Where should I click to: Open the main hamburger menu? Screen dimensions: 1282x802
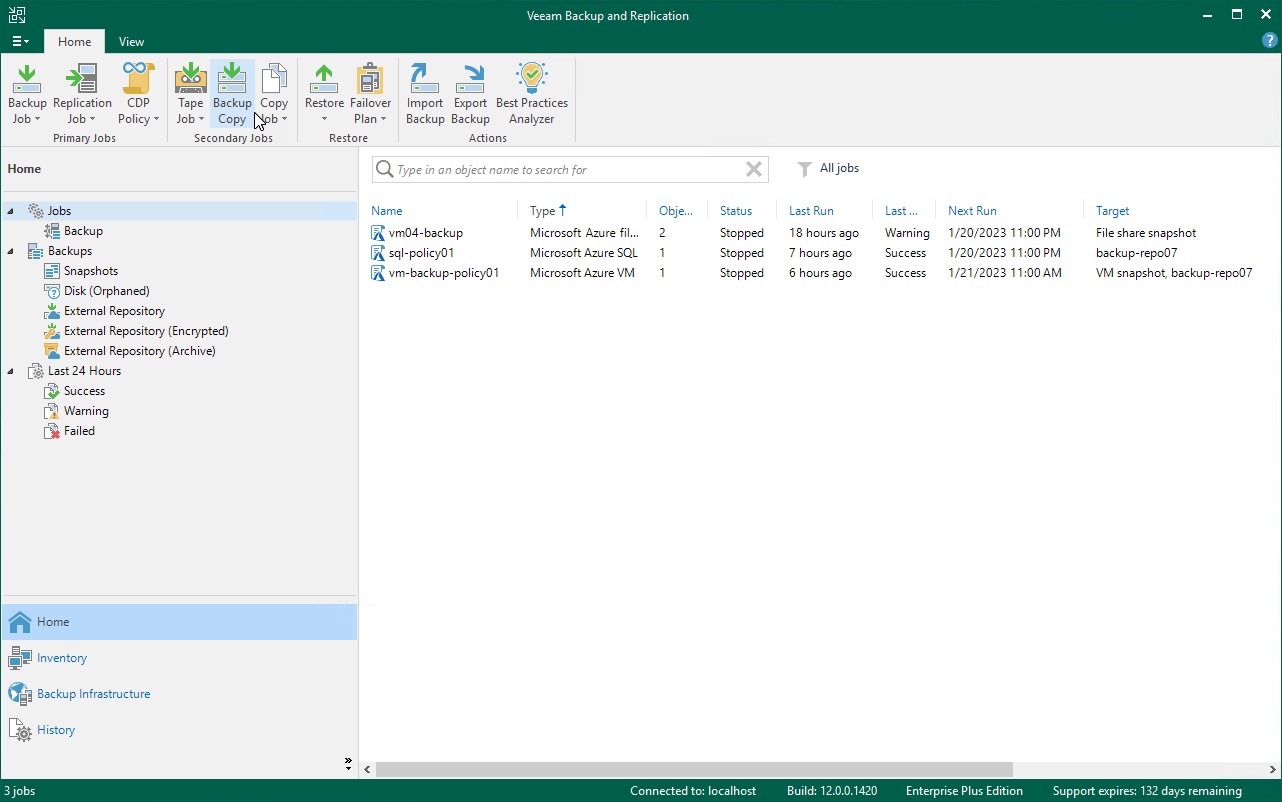21,41
